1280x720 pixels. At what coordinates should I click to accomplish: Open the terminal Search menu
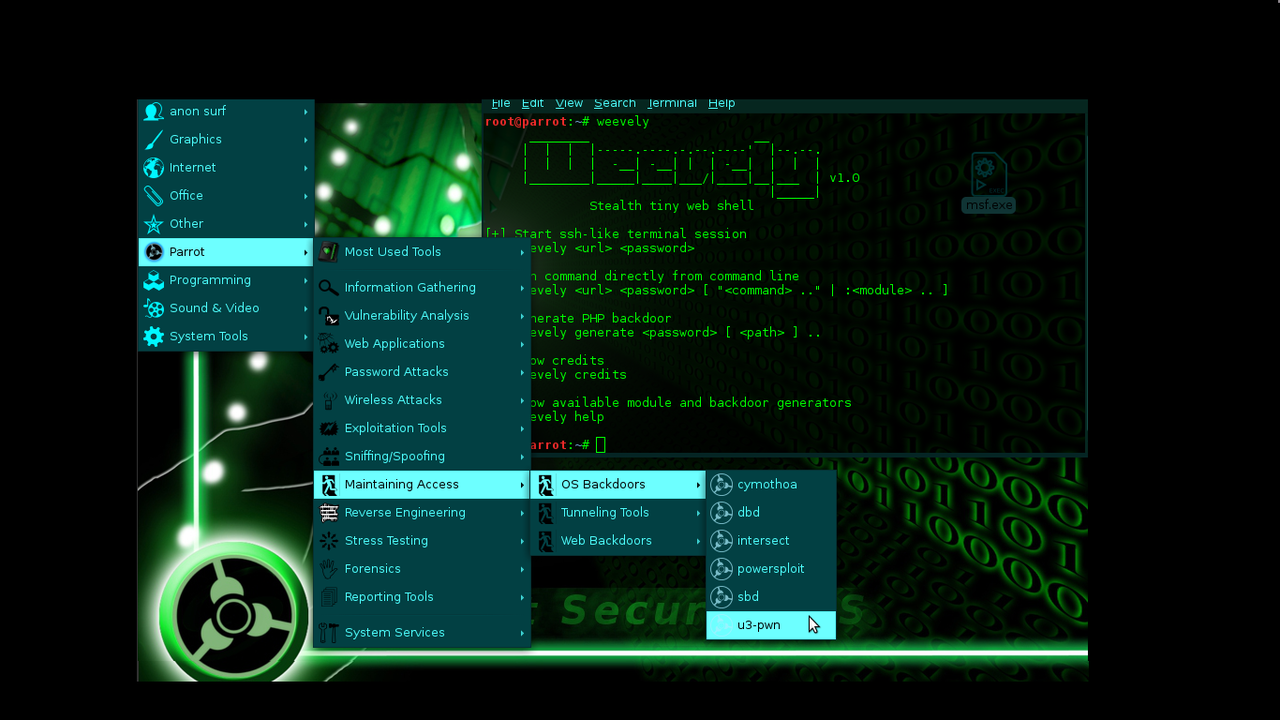tap(614, 103)
